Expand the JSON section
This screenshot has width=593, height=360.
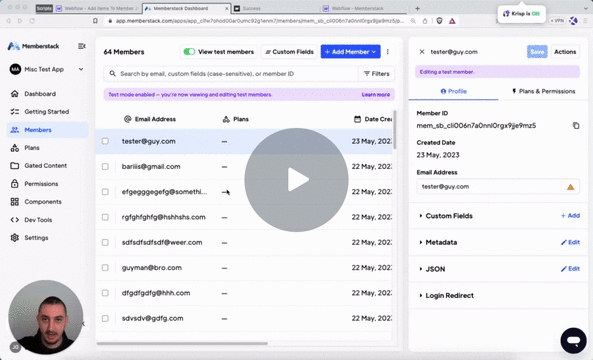[x=432, y=269]
